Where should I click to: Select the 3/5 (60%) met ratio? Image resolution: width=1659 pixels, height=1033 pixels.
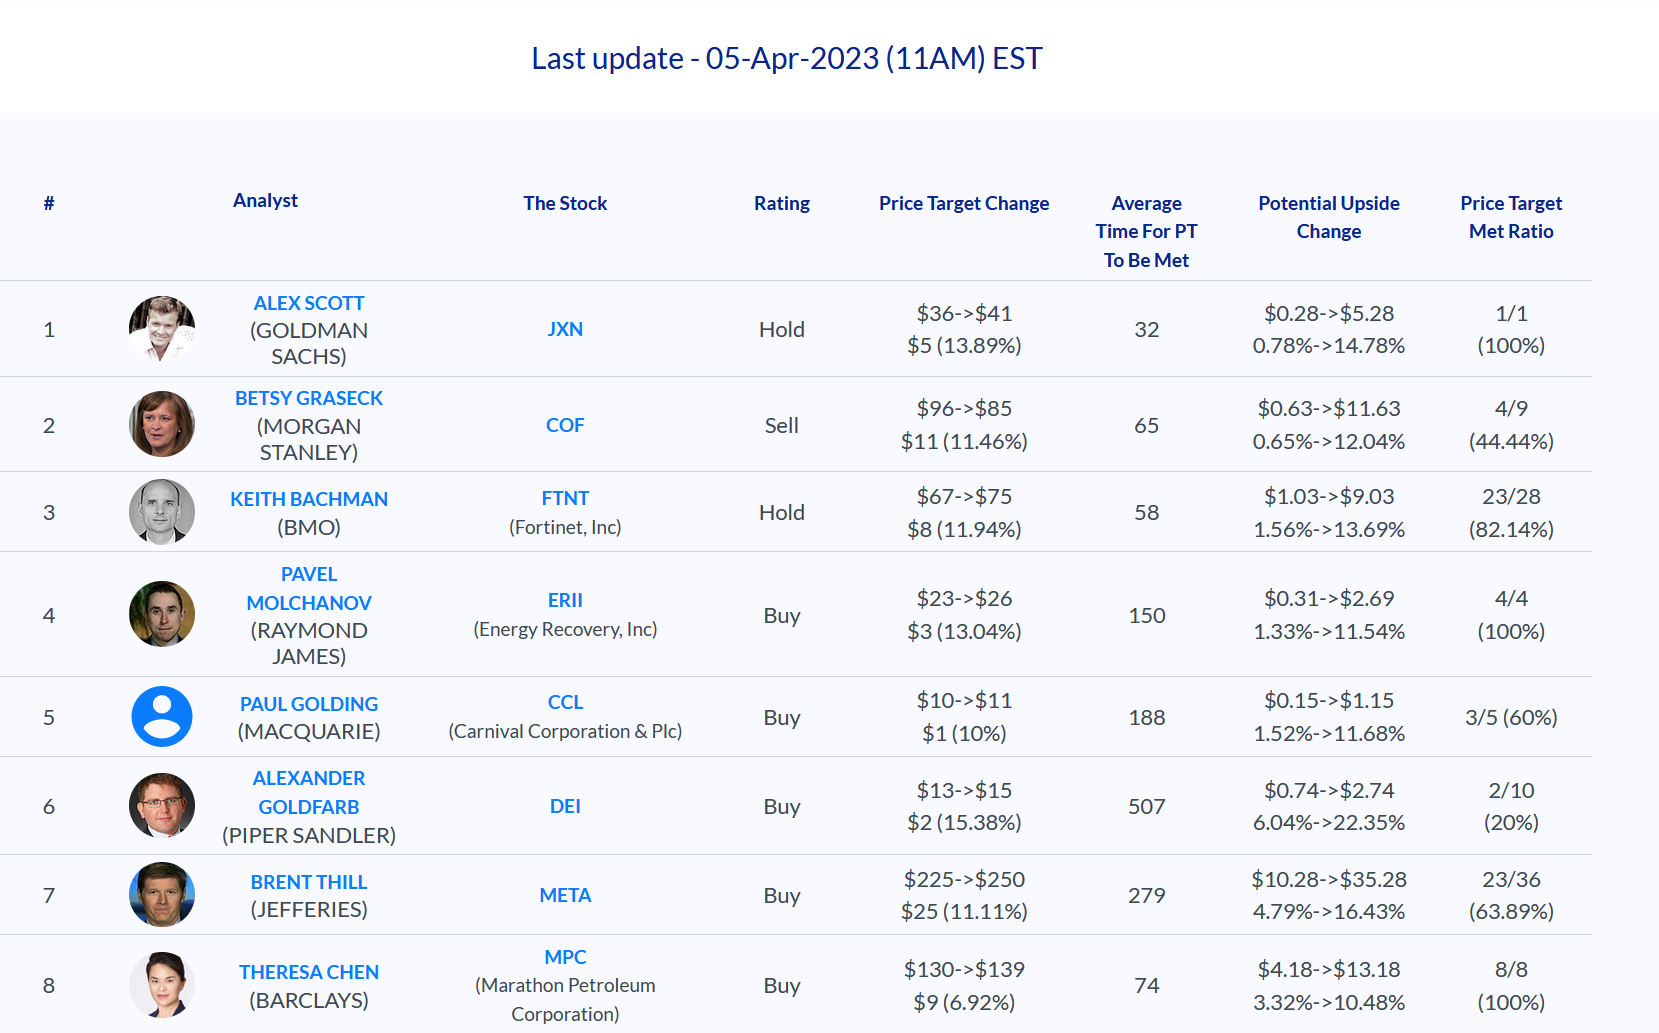pos(1511,717)
